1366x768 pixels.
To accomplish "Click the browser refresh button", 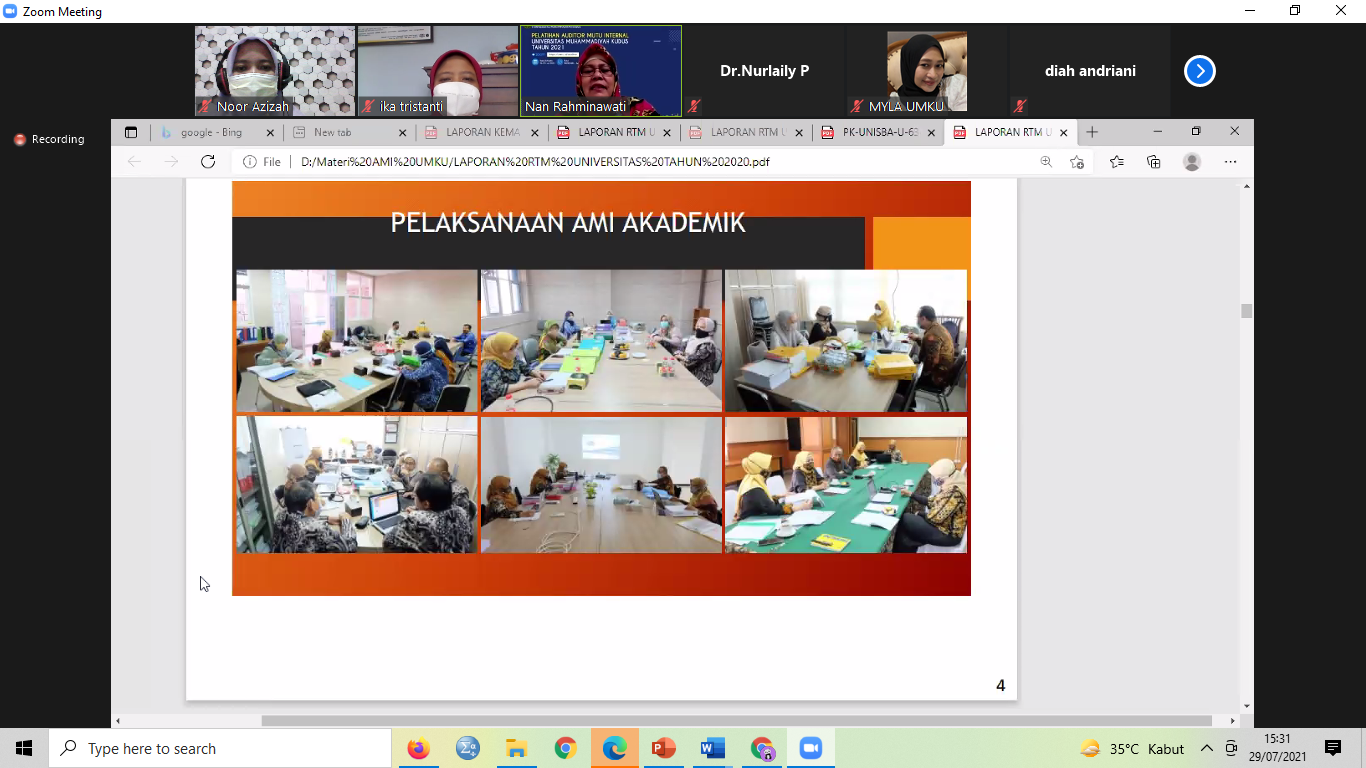I will coord(208,162).
